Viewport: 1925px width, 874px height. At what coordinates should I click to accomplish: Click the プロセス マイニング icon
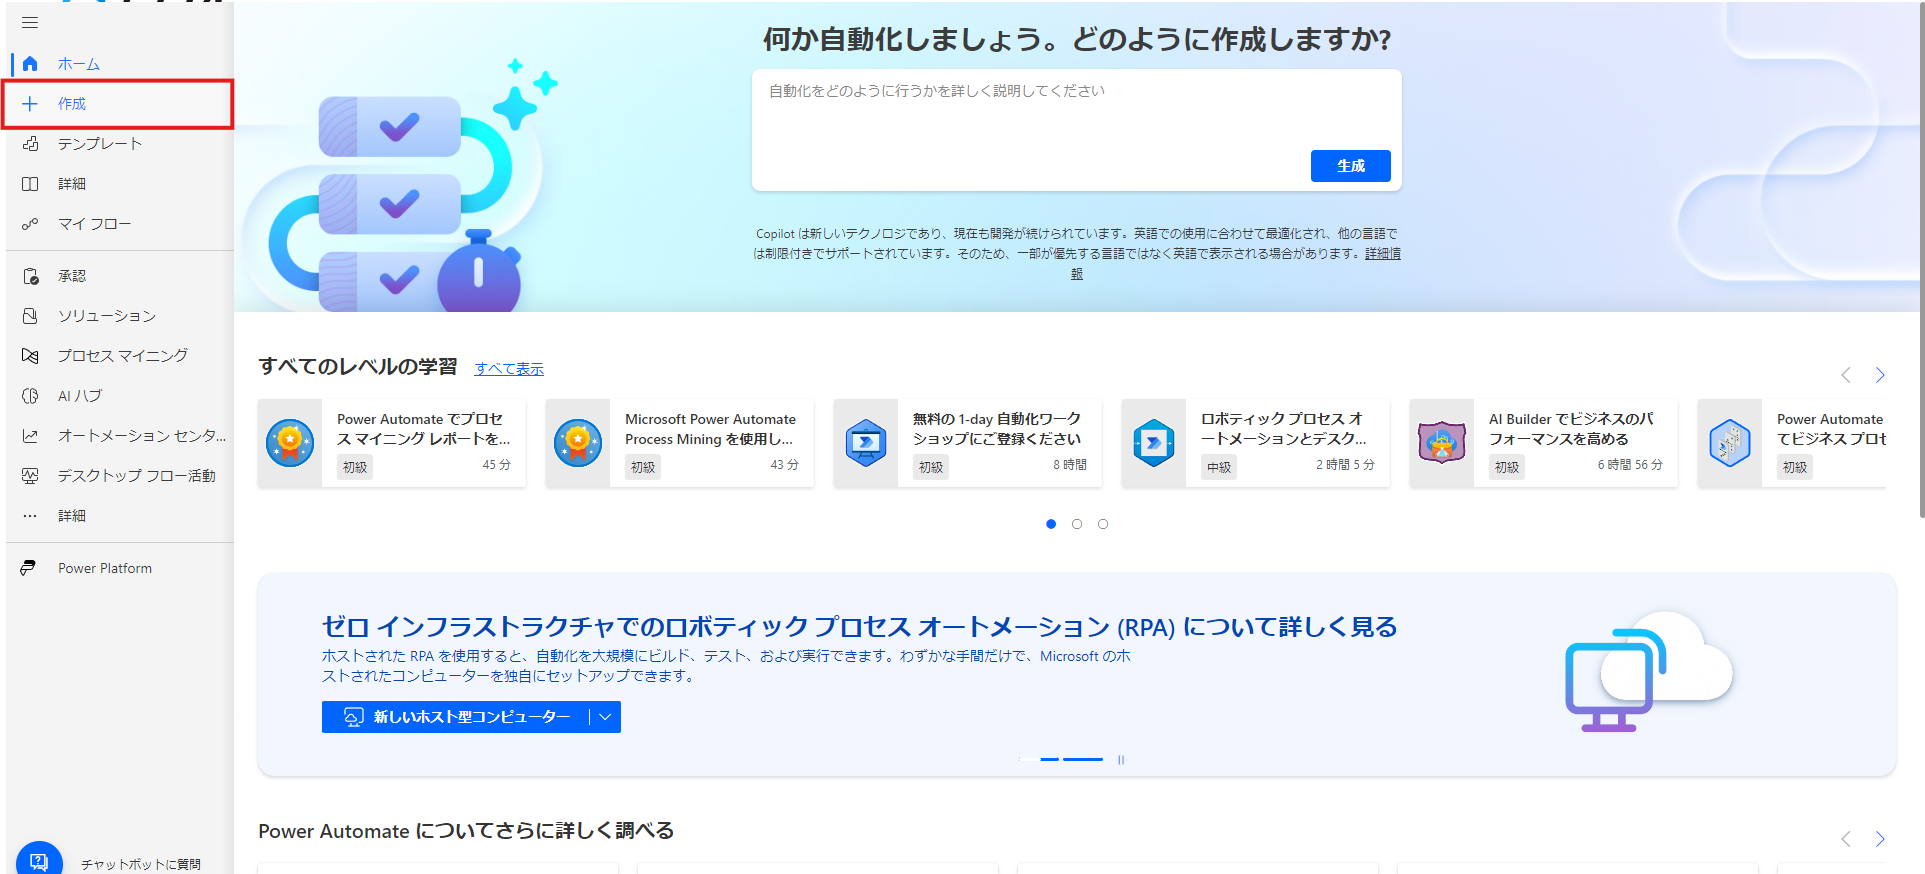[30, 356]
